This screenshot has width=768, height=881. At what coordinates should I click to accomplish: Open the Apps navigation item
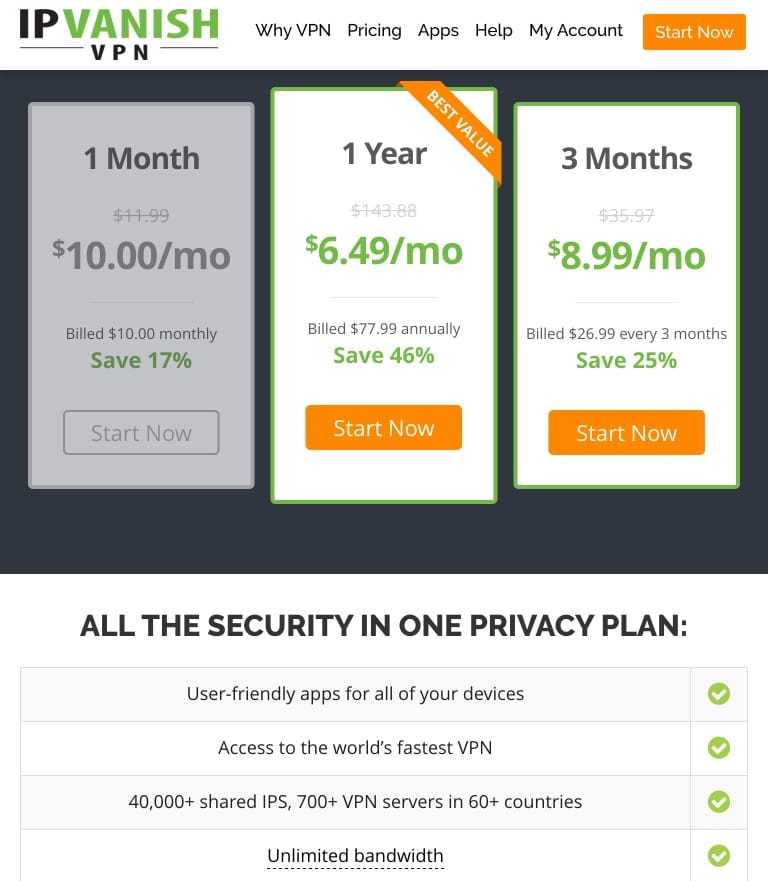click(x=438, y=31)
